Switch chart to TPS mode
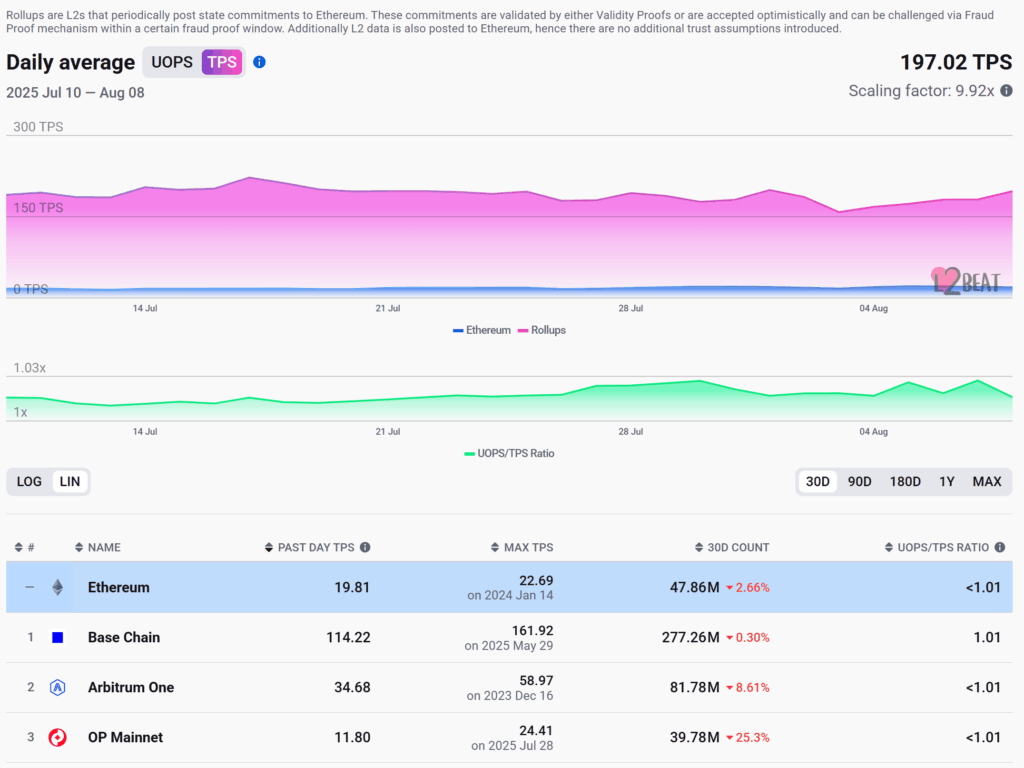Image resolution: width=1024 pixels, height=768 pixels. point(222,62)
